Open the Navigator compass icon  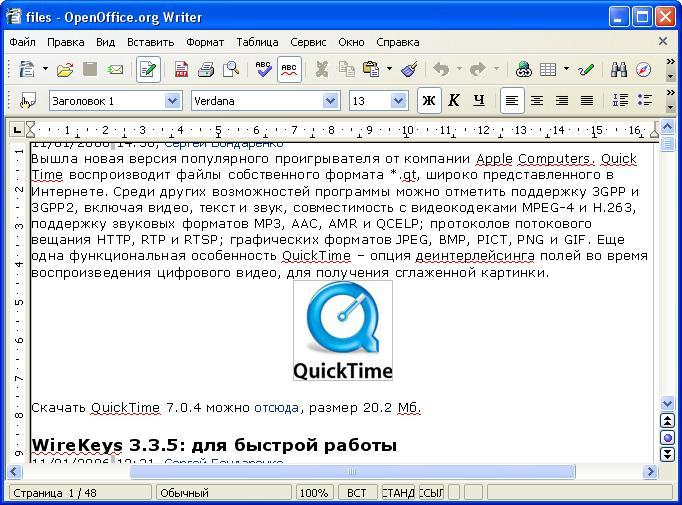point(643,70)
